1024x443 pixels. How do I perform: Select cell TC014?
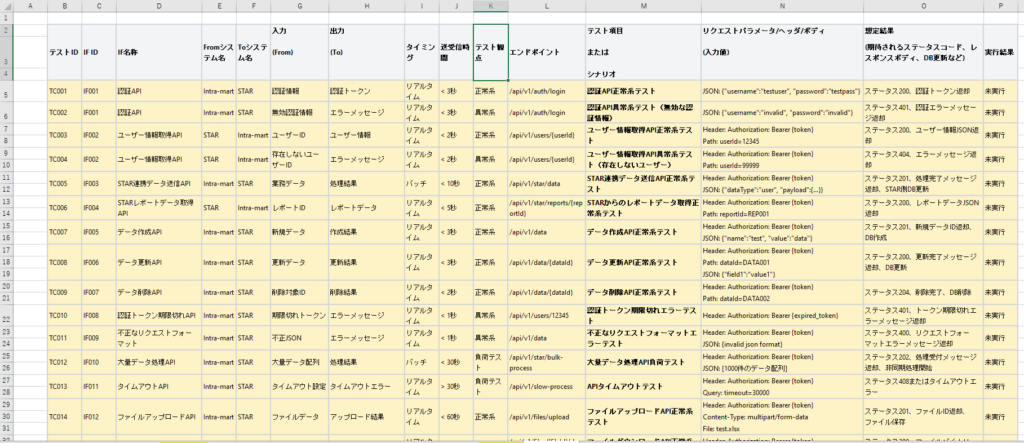tap(65, 416)
